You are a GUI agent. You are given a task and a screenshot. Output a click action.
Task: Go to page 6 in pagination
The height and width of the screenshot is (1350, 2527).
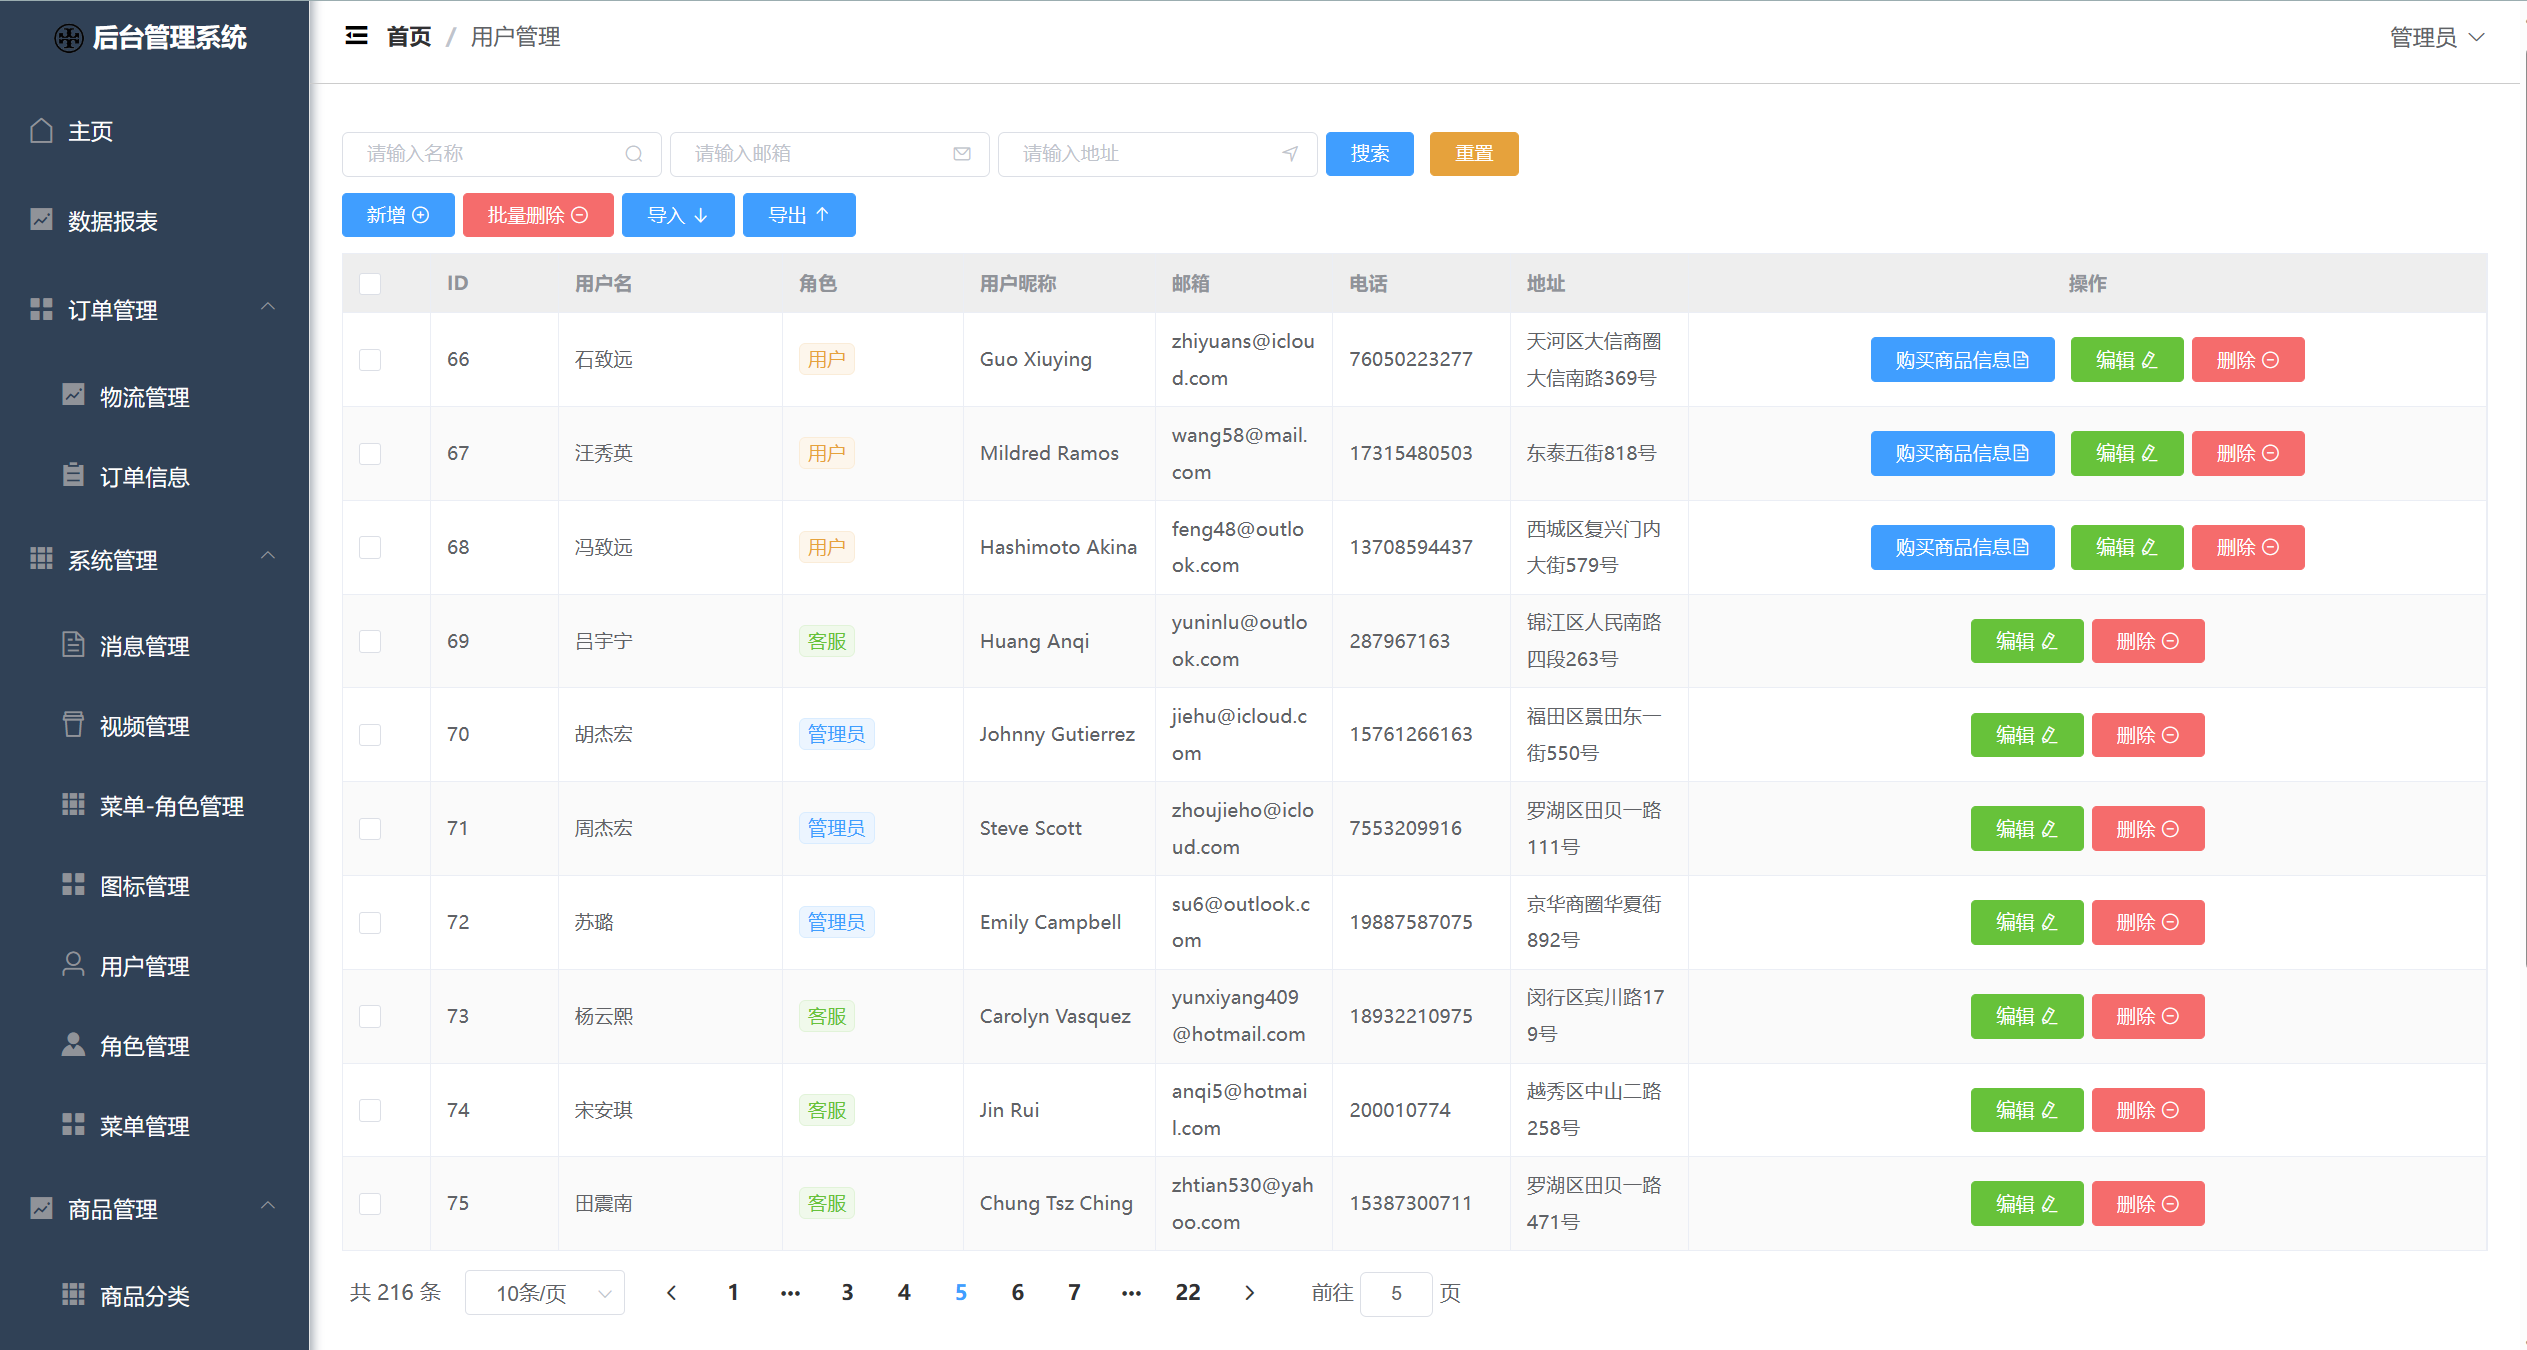1018,1293
